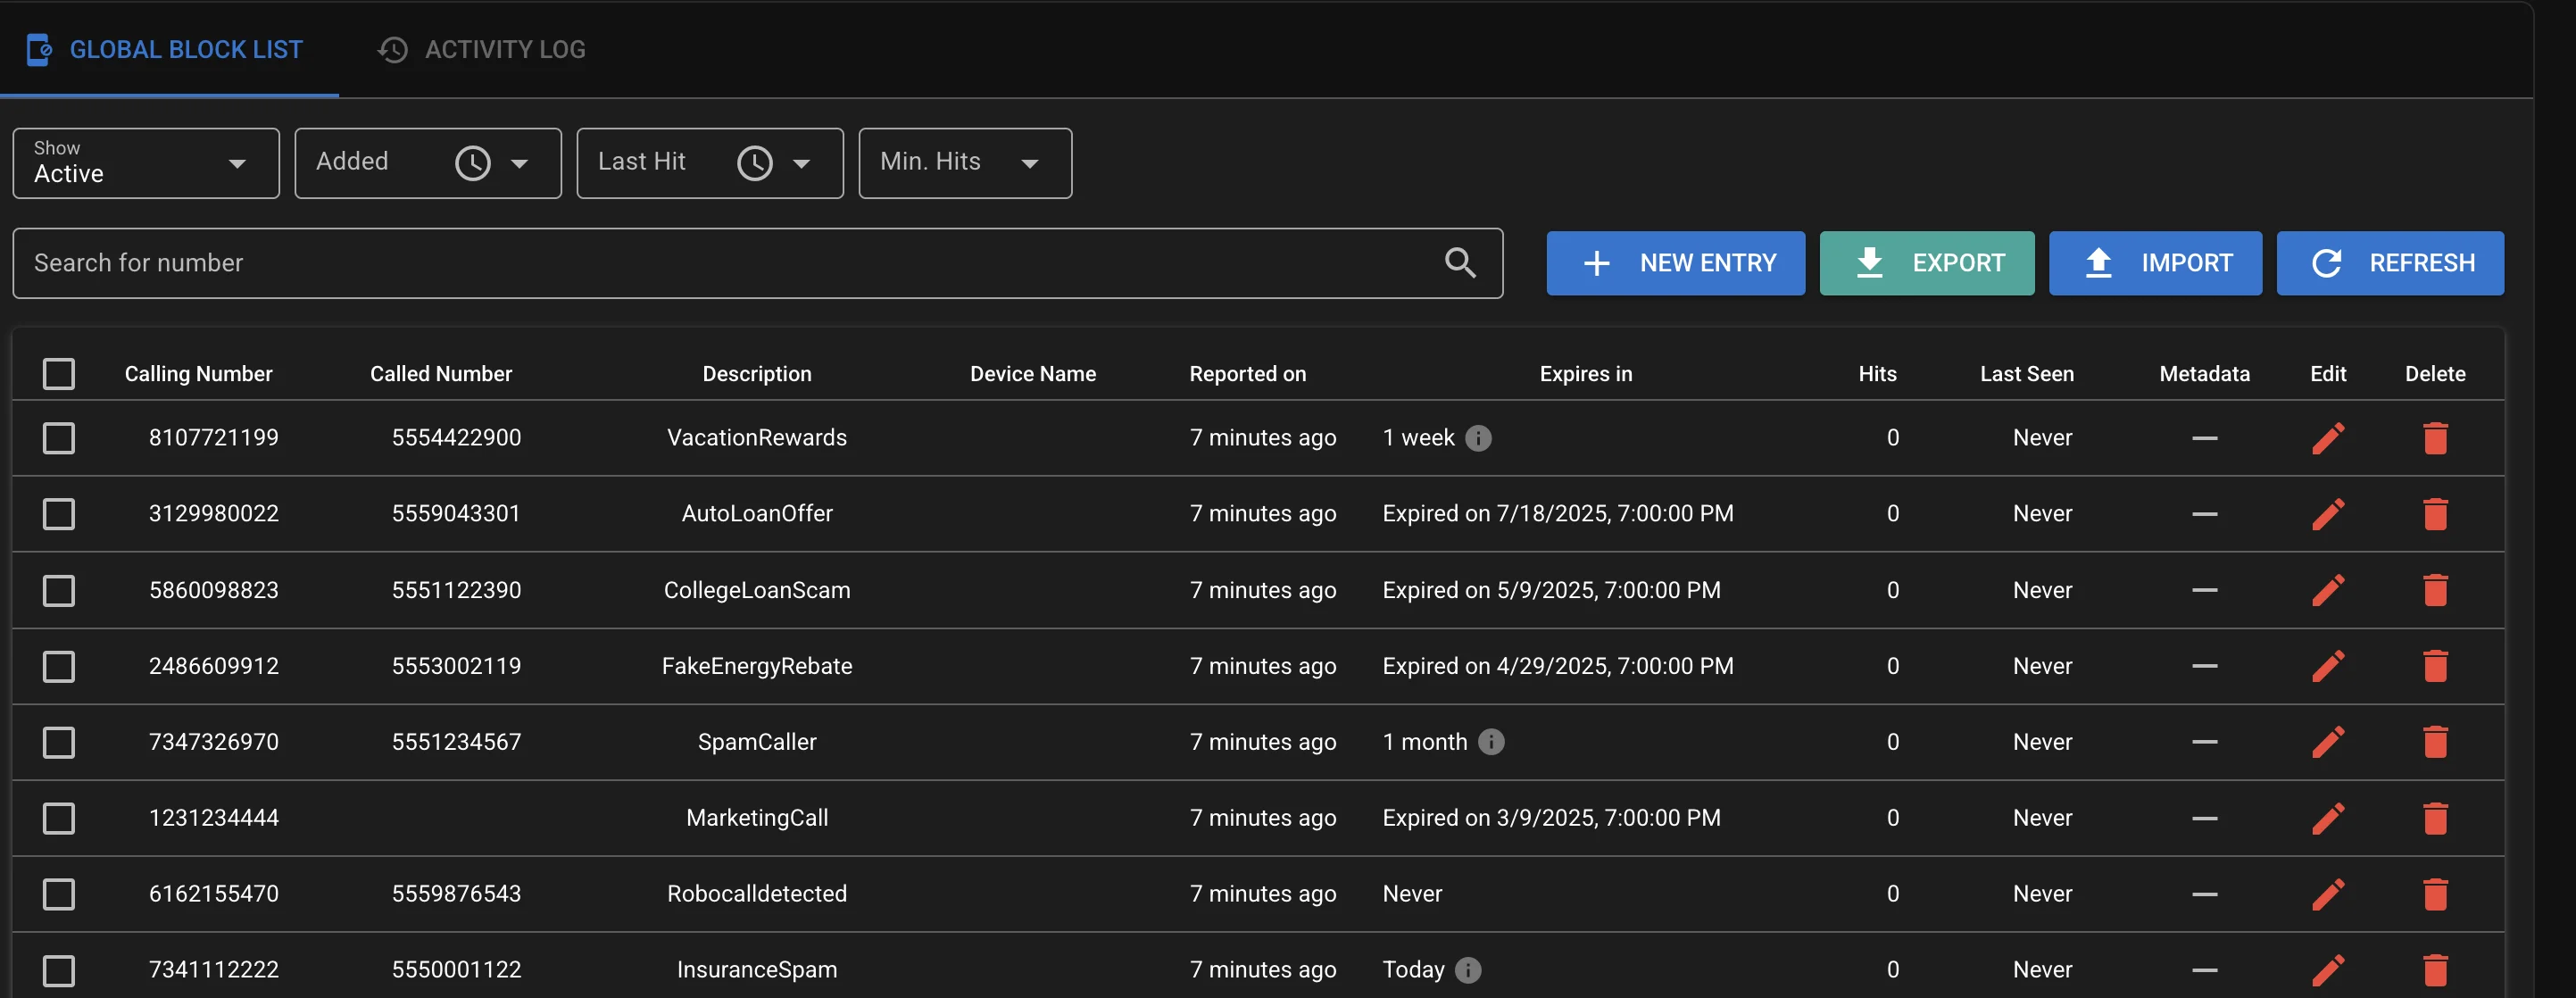Sort by the Calling Number column header
The image size is (2576, 998).
[x=198, y=374]
